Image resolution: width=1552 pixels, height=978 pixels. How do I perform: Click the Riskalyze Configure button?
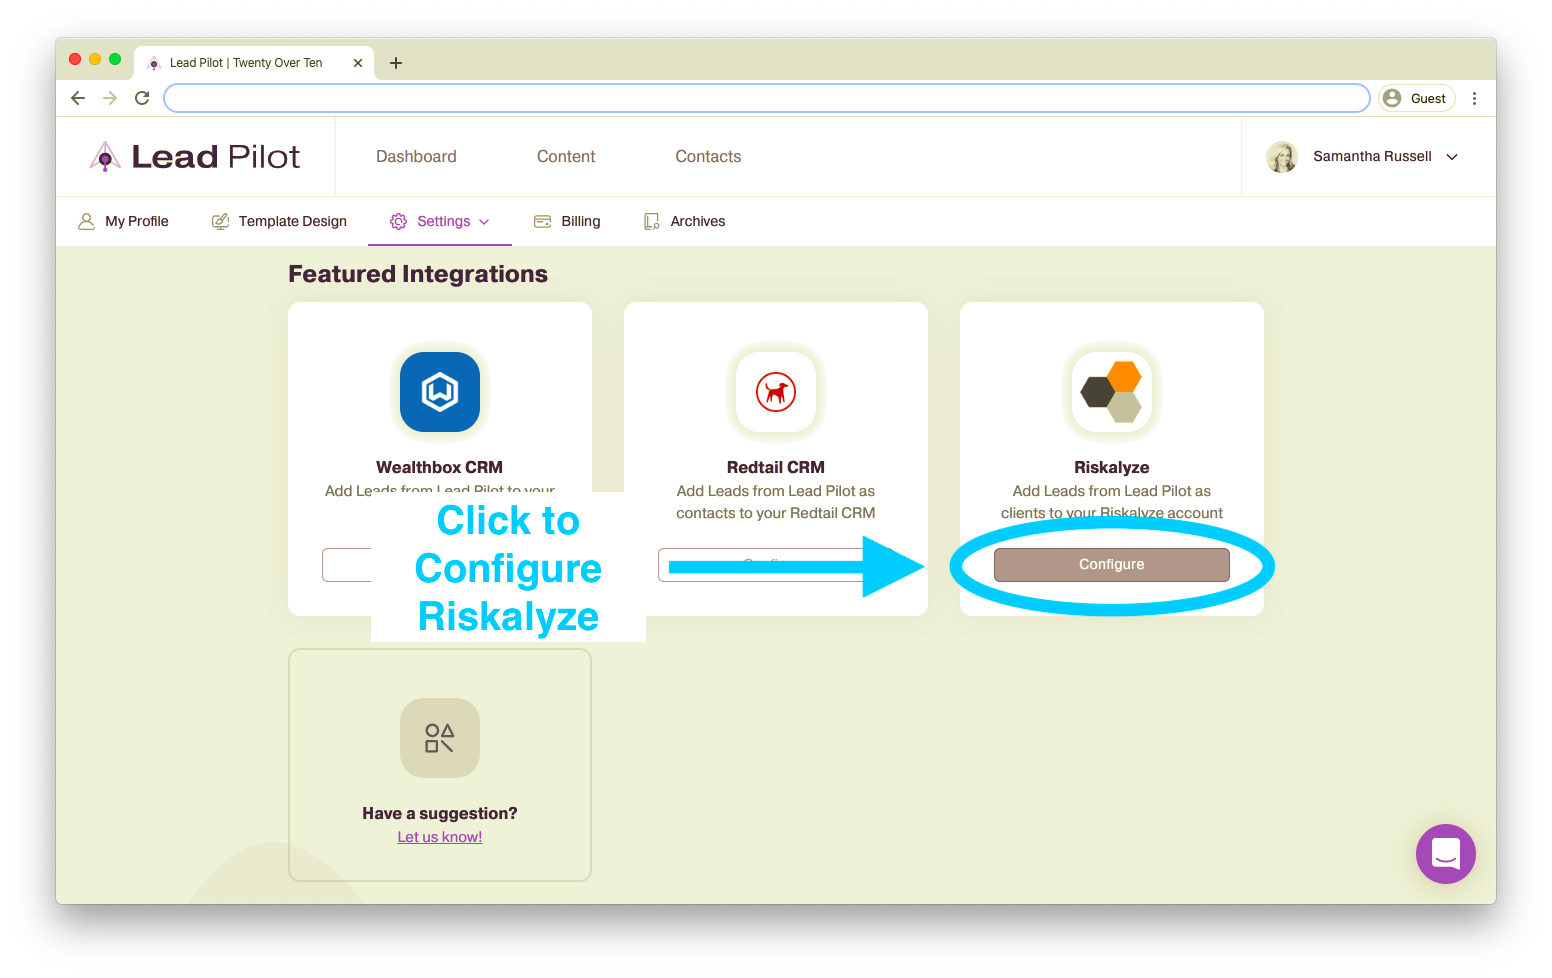[1112, 564]
